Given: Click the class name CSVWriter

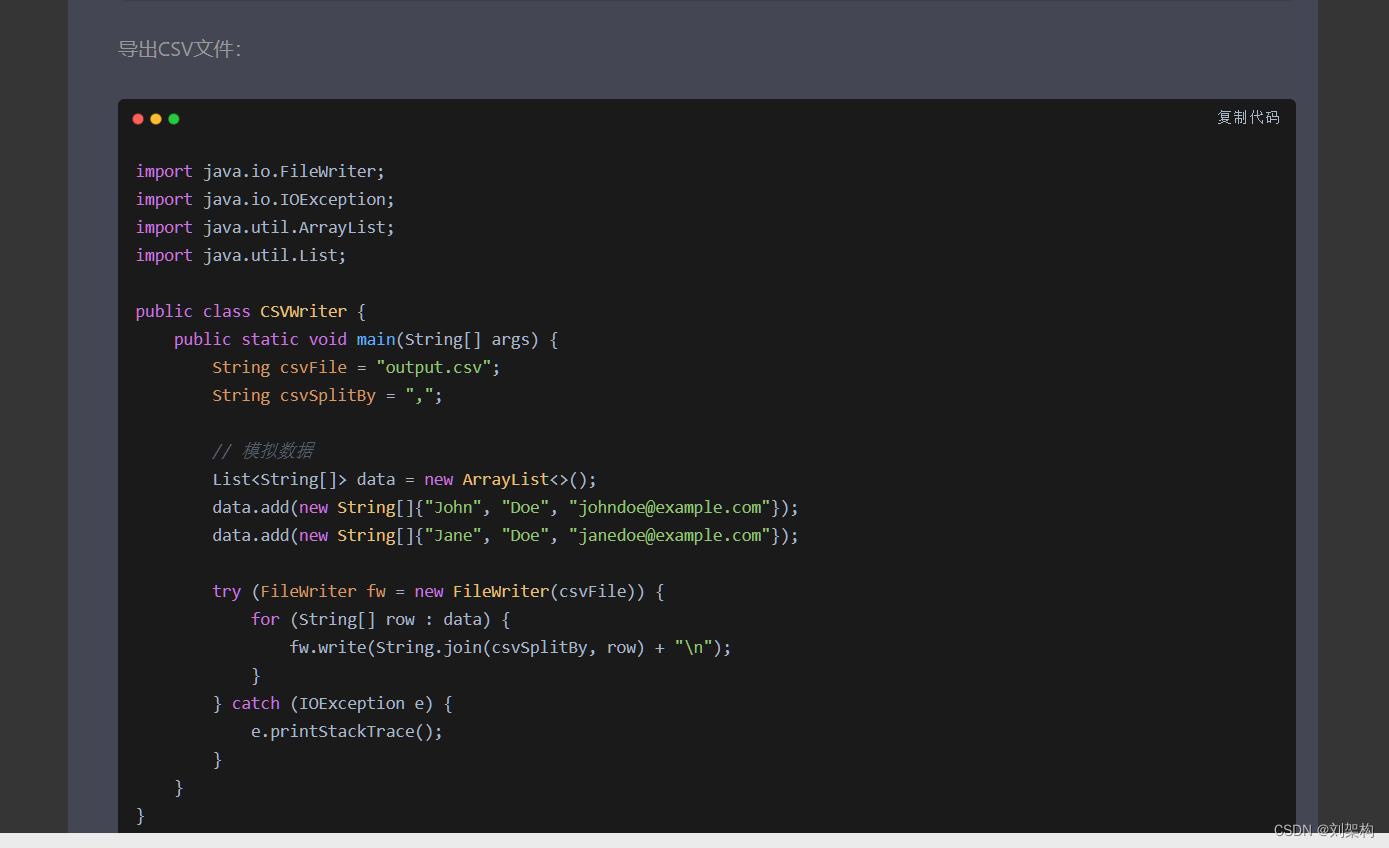Looking at the screenshot, I should pyautogui.click(x=304, y=311).
